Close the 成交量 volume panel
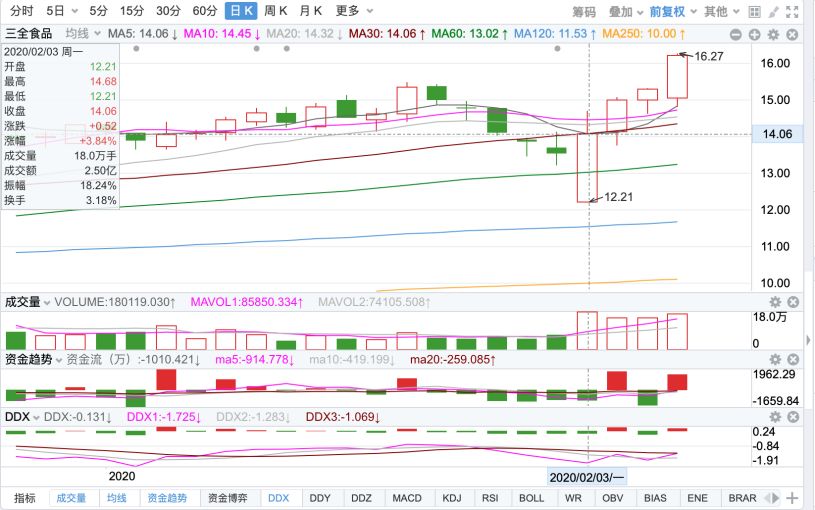This screenshot has height=510, width=815. tap(793, 302)
